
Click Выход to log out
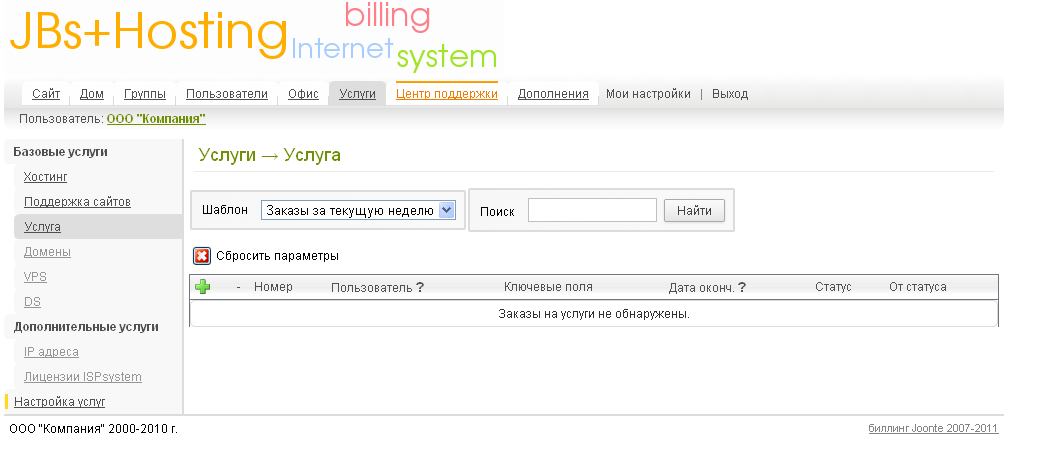pos(730,94)
